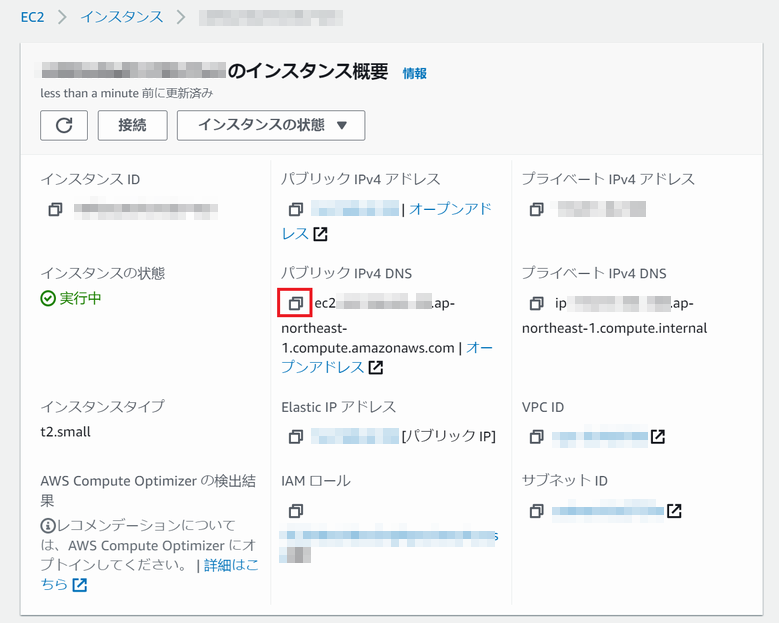This screenshot has width=779, height=623.
Task: Click the 接続 connect button
Action: pyautogui.click(x=133, y=125)
